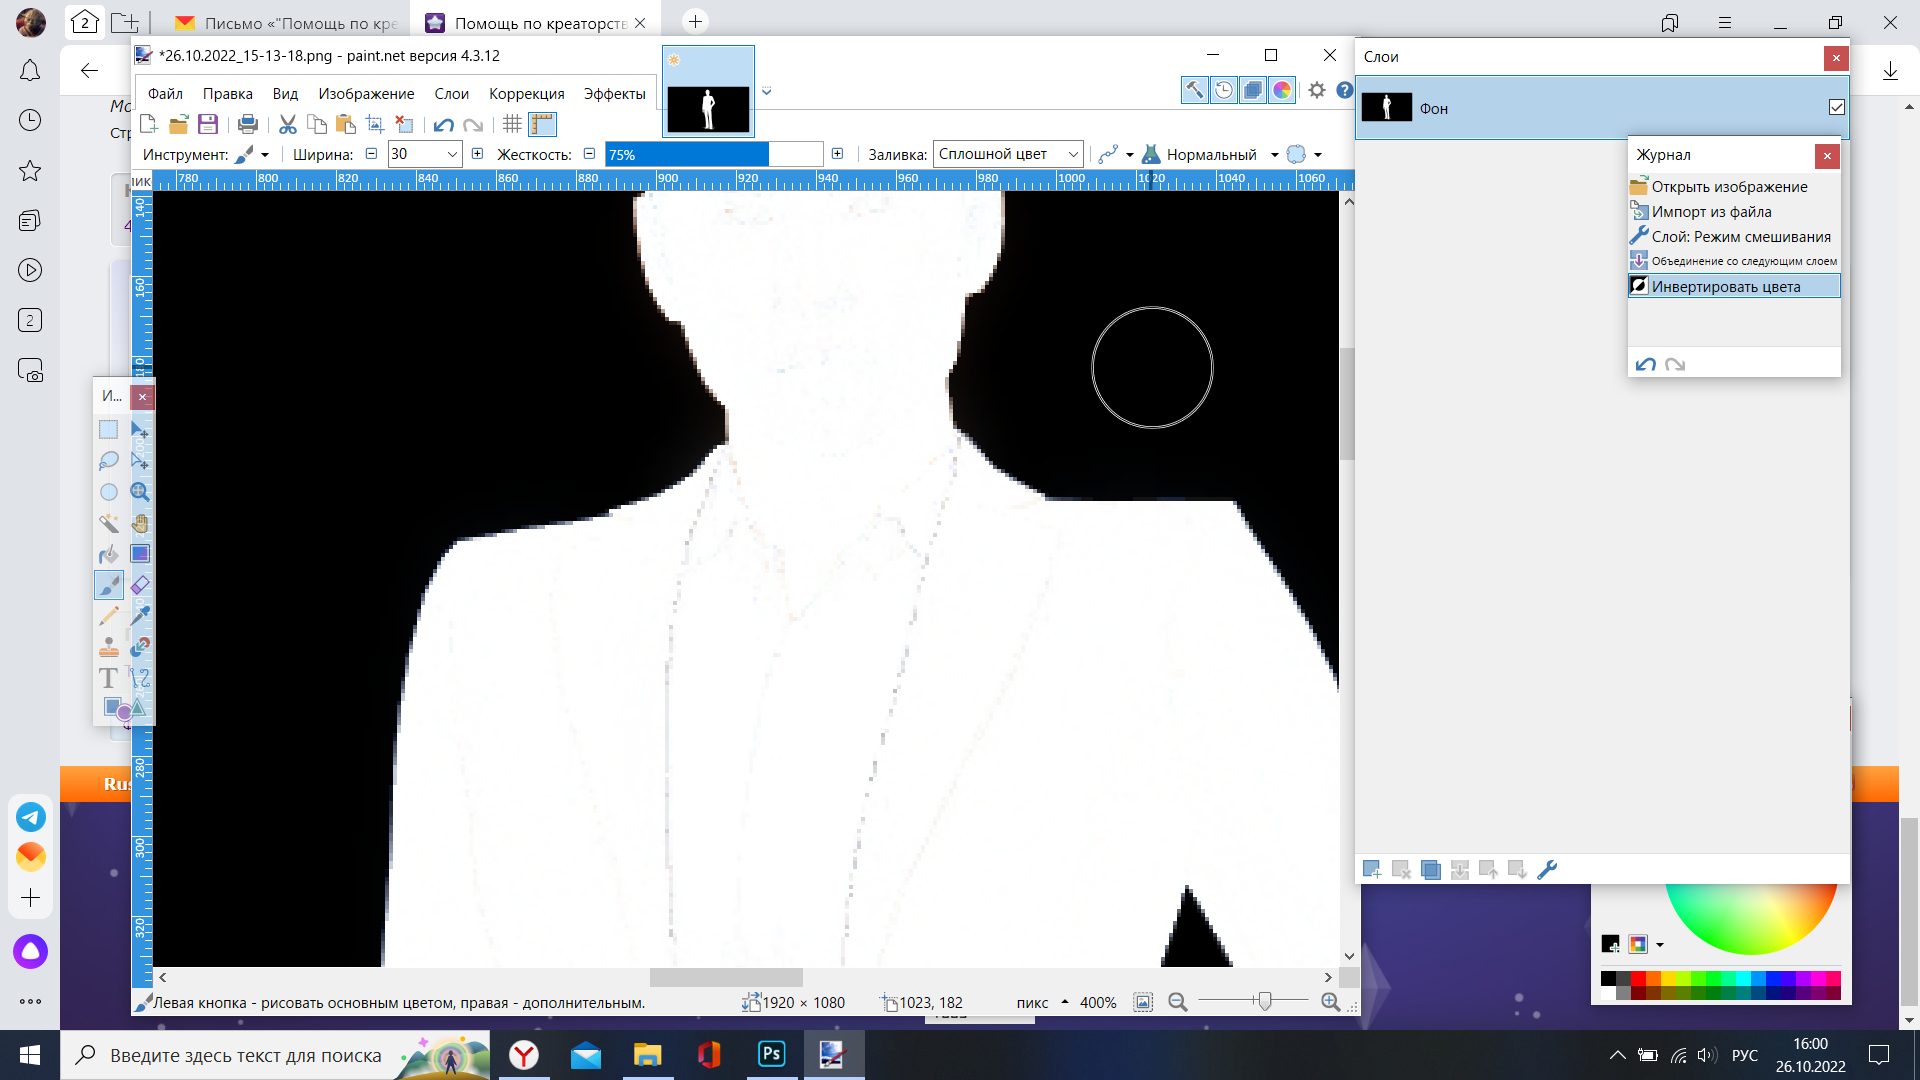The width and height of the screenshot is (1920, 1080).
Task: Select the Text tool
Action: pyautogui.click(x=108, y=678)
